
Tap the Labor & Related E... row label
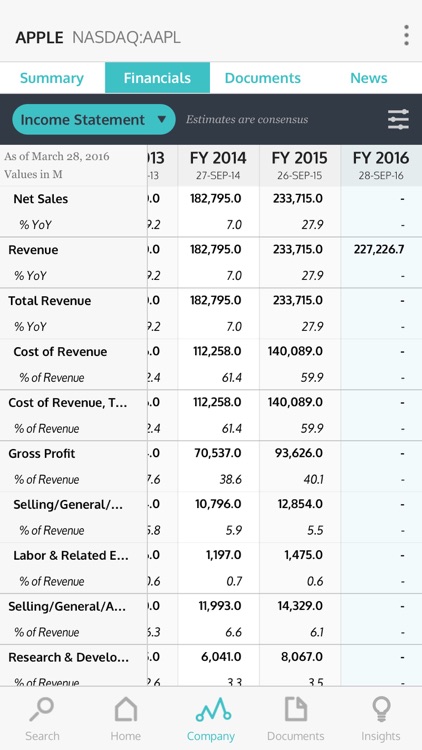70,556
